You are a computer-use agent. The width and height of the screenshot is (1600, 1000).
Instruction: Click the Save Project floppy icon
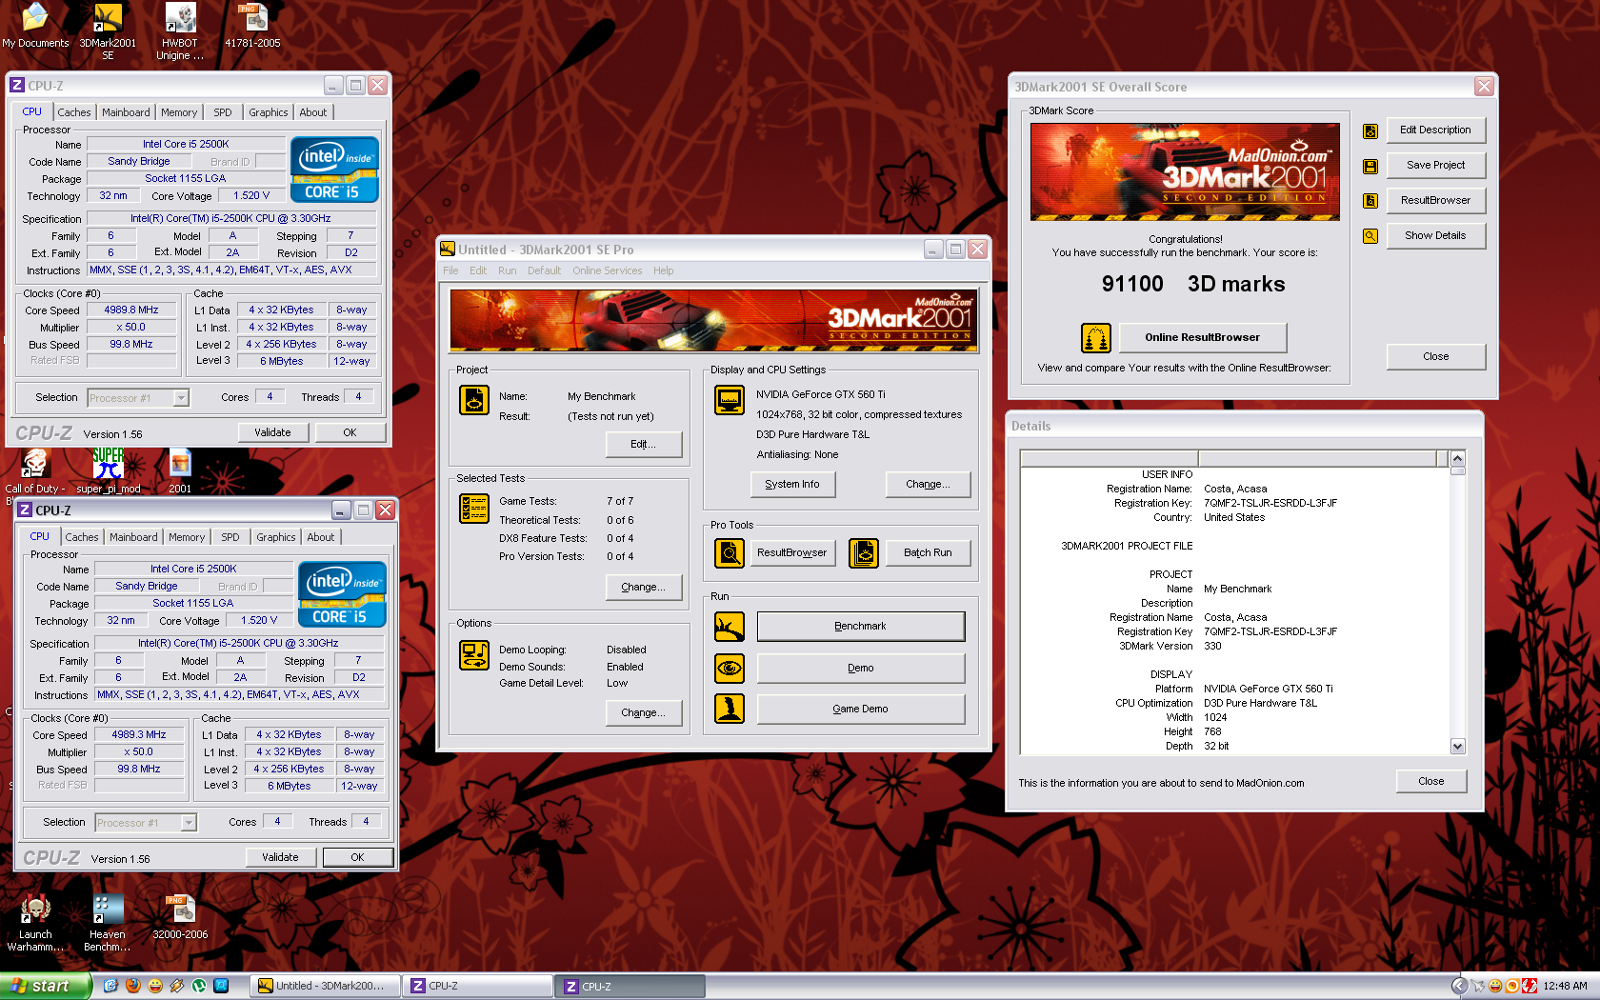click(1370, 166)
